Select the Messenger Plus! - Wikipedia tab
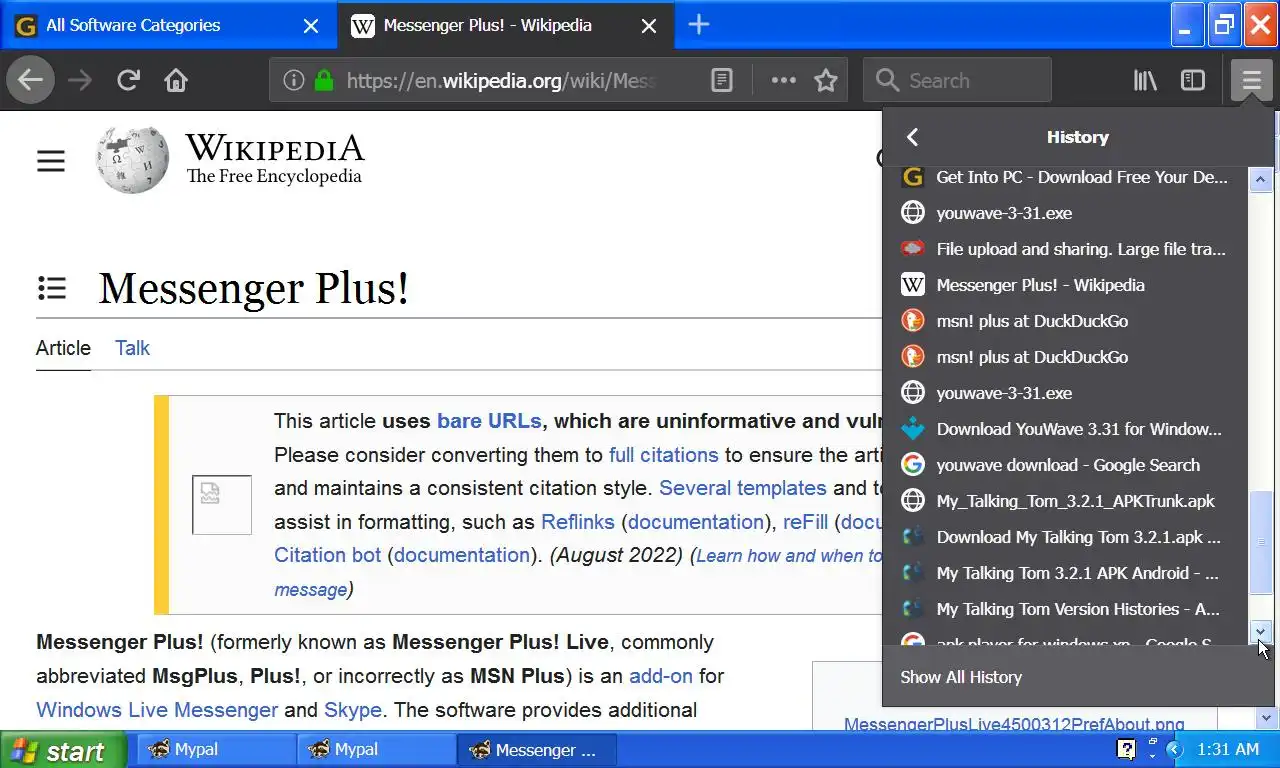Image resolution: width=1280 pixels, height=768 pixels. (x=506, y=25)
